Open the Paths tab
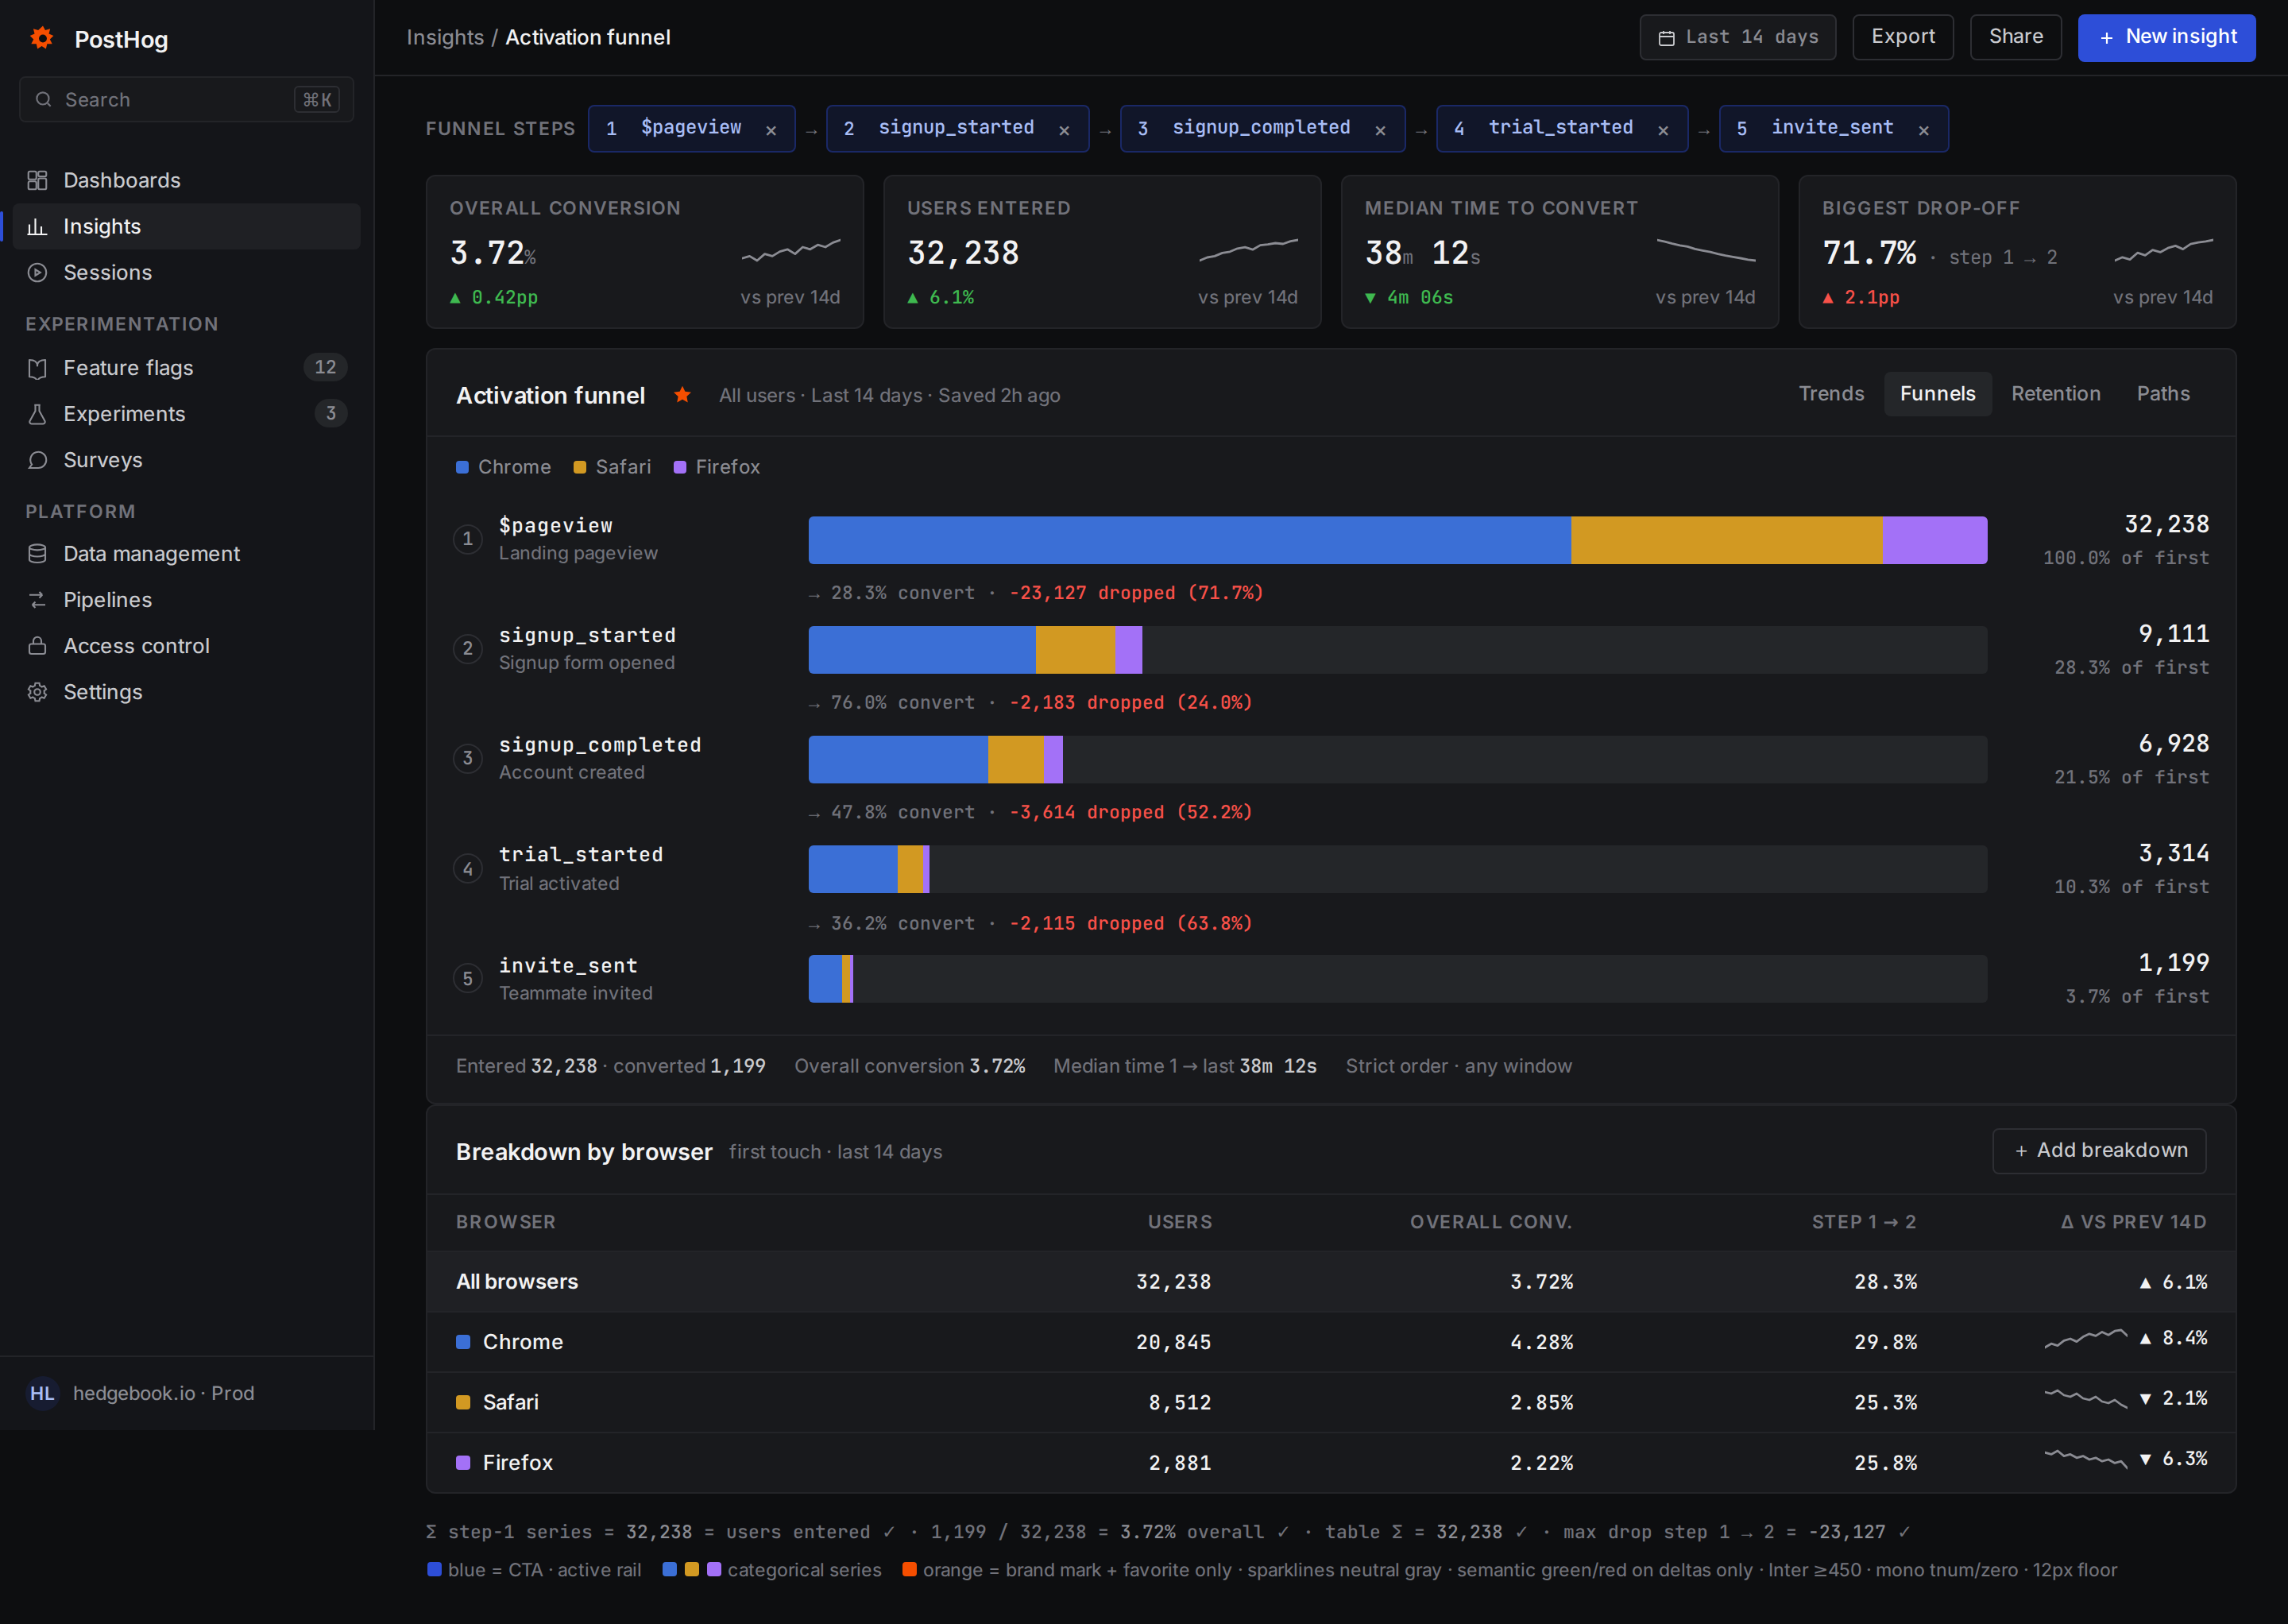 [2163, 394]
